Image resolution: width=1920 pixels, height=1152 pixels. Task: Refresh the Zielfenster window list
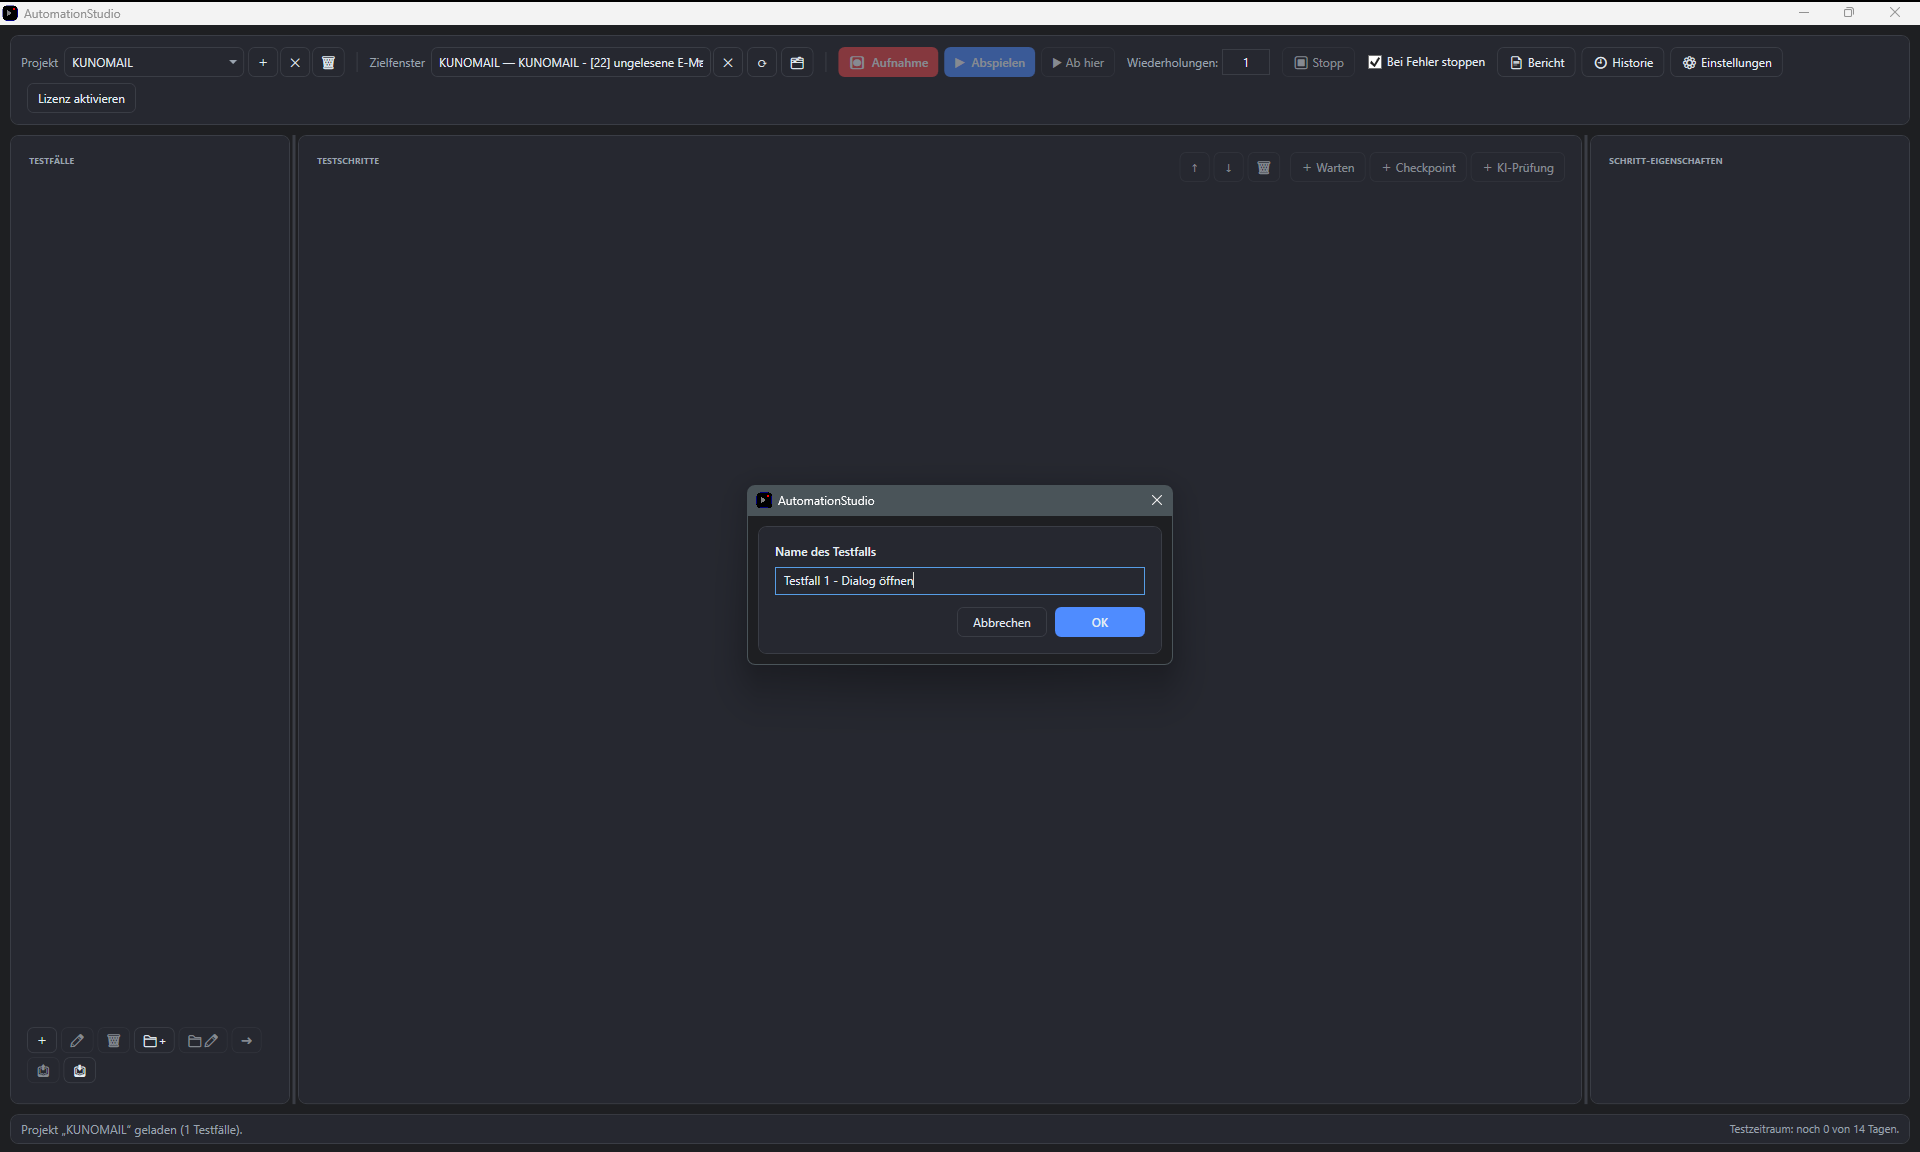[x=762, y=62]
